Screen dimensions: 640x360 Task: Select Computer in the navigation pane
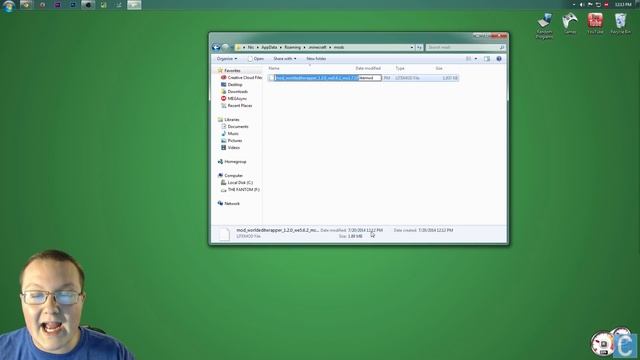pos(230,176)
